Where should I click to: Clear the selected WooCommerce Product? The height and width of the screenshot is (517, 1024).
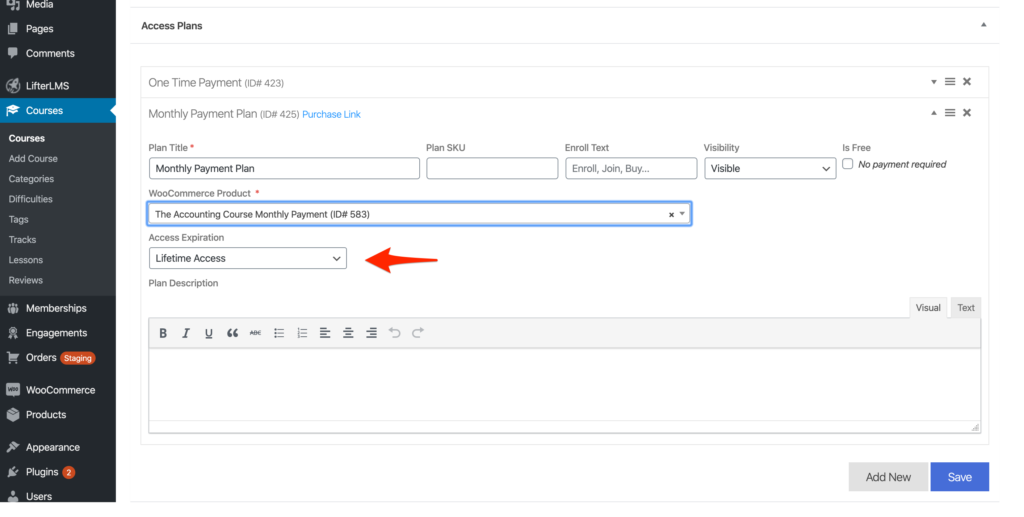(x=671, y=215)
